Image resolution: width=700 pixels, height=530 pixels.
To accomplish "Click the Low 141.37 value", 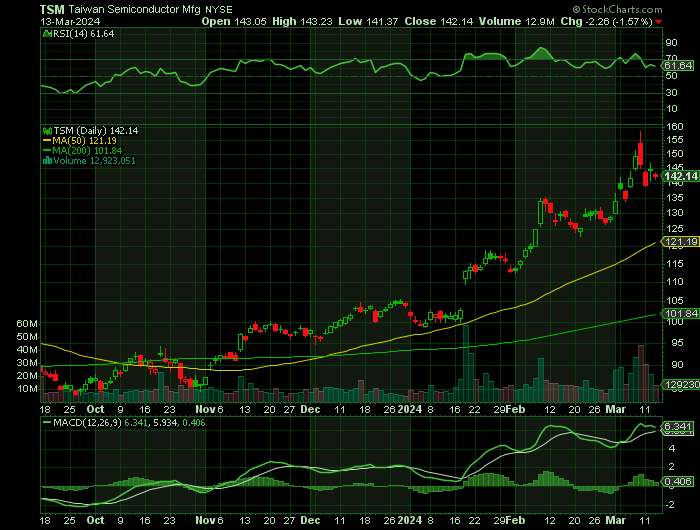I will click(368, 21).
